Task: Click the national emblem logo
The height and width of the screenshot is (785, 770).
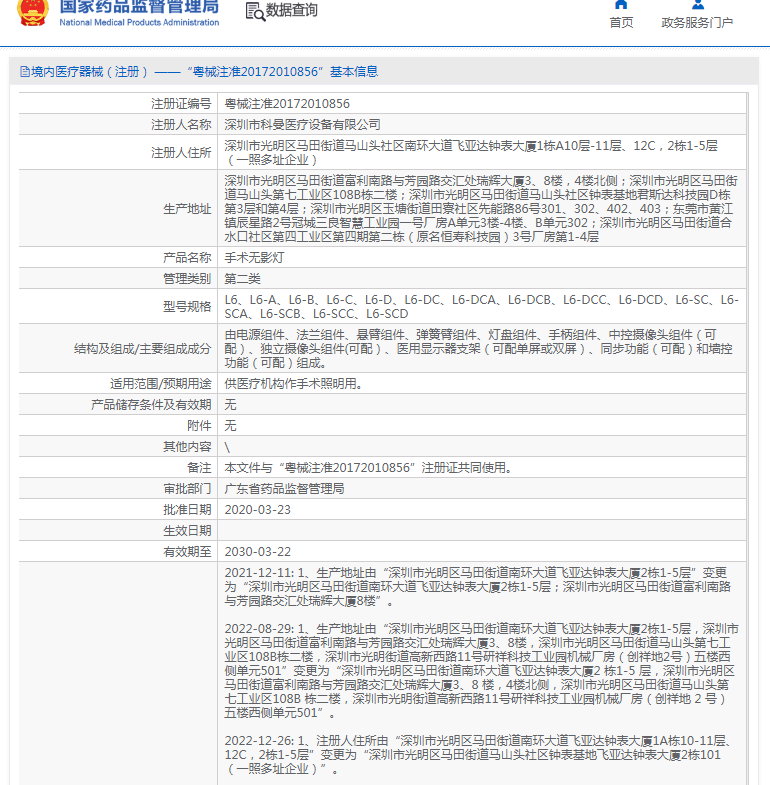Action: coord(33,11)
